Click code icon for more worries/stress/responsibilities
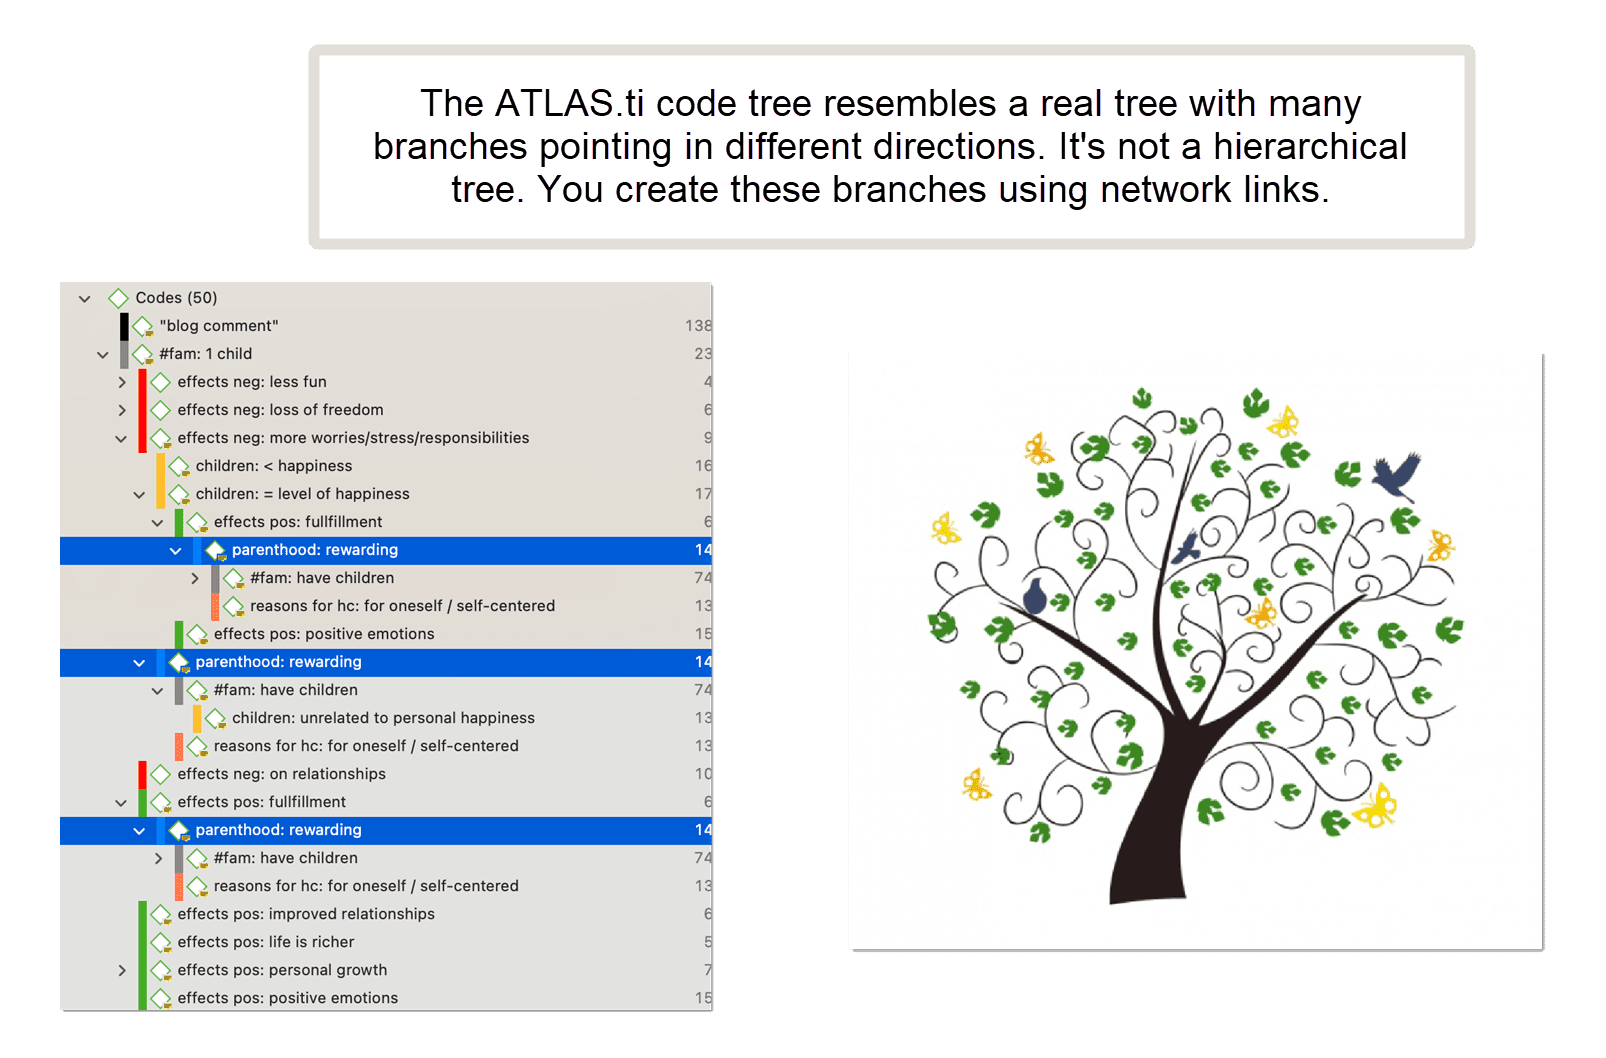The image size is (1606, 1058). point(161,438)
